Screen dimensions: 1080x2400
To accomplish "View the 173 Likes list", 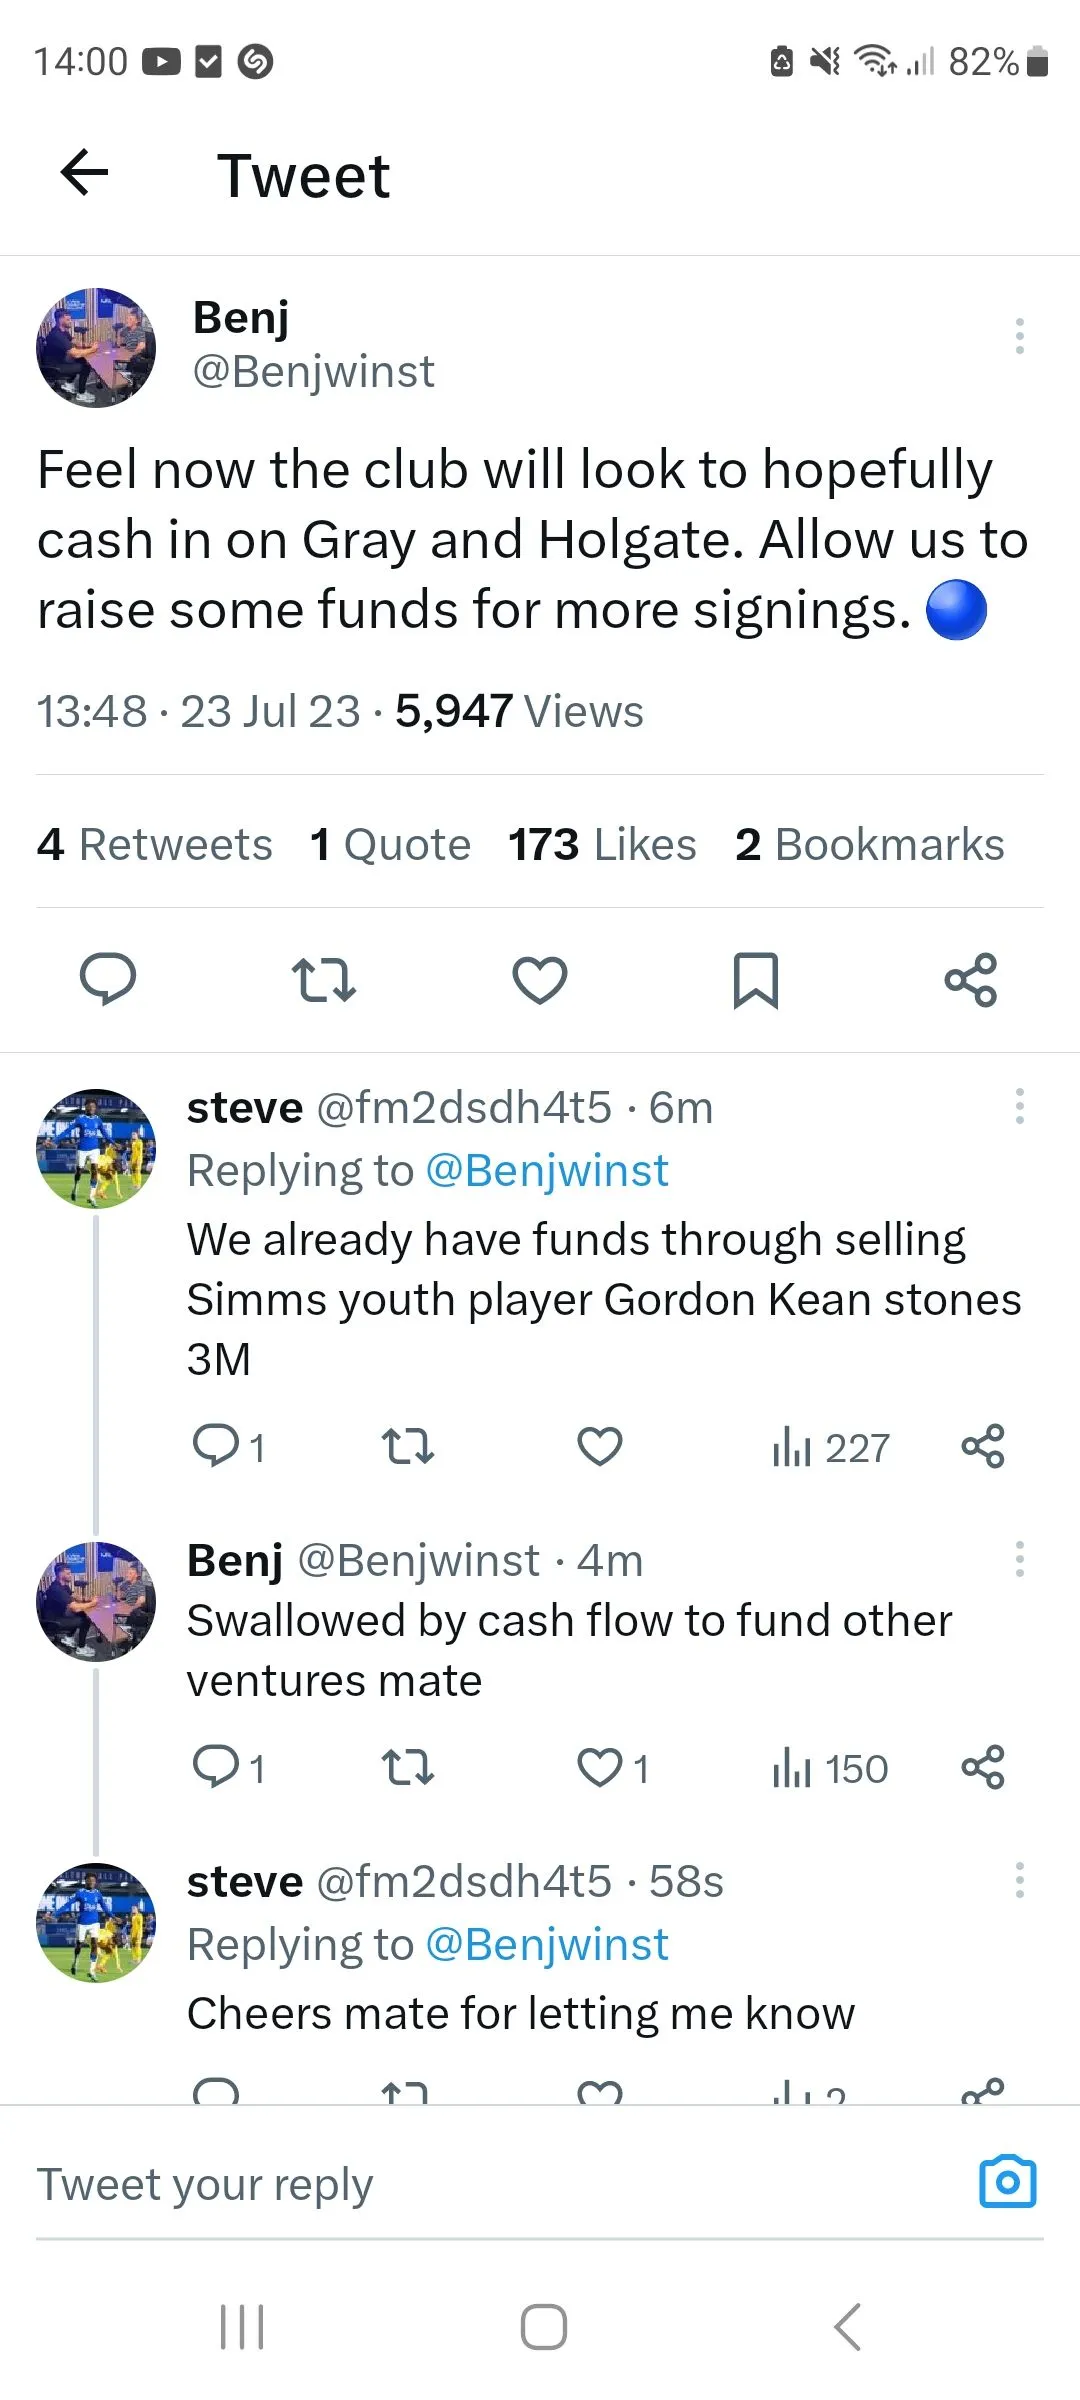I will [602, 844].
